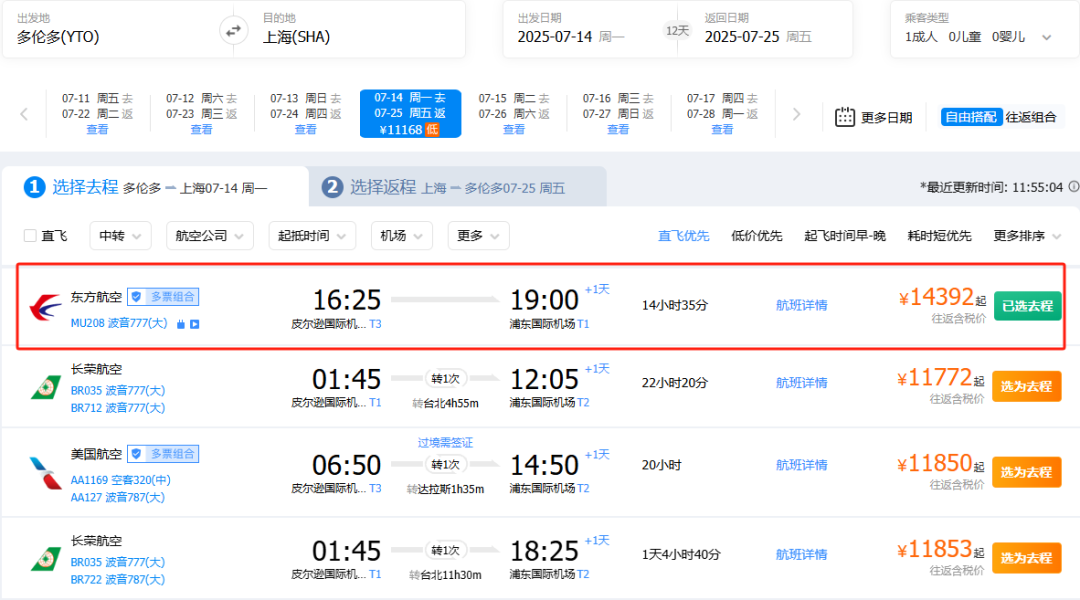Viewport: 1080px width, 600px height.
Task: Click the 1天4小时40分 duration text
Action: click(681, 555)
